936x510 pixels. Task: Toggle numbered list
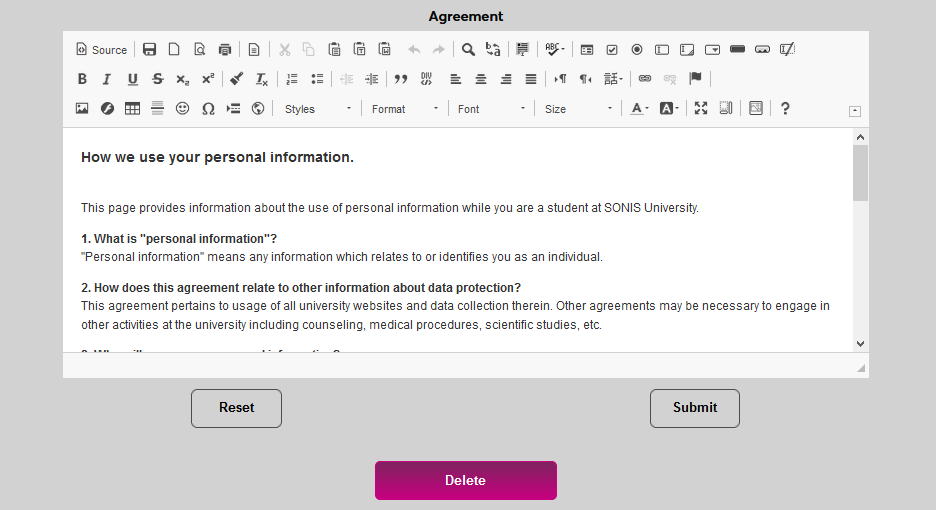(292, 79)
